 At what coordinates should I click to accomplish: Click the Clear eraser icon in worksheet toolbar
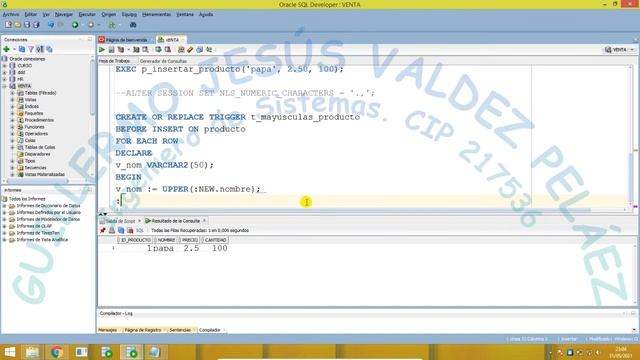(x=190, y=50)
